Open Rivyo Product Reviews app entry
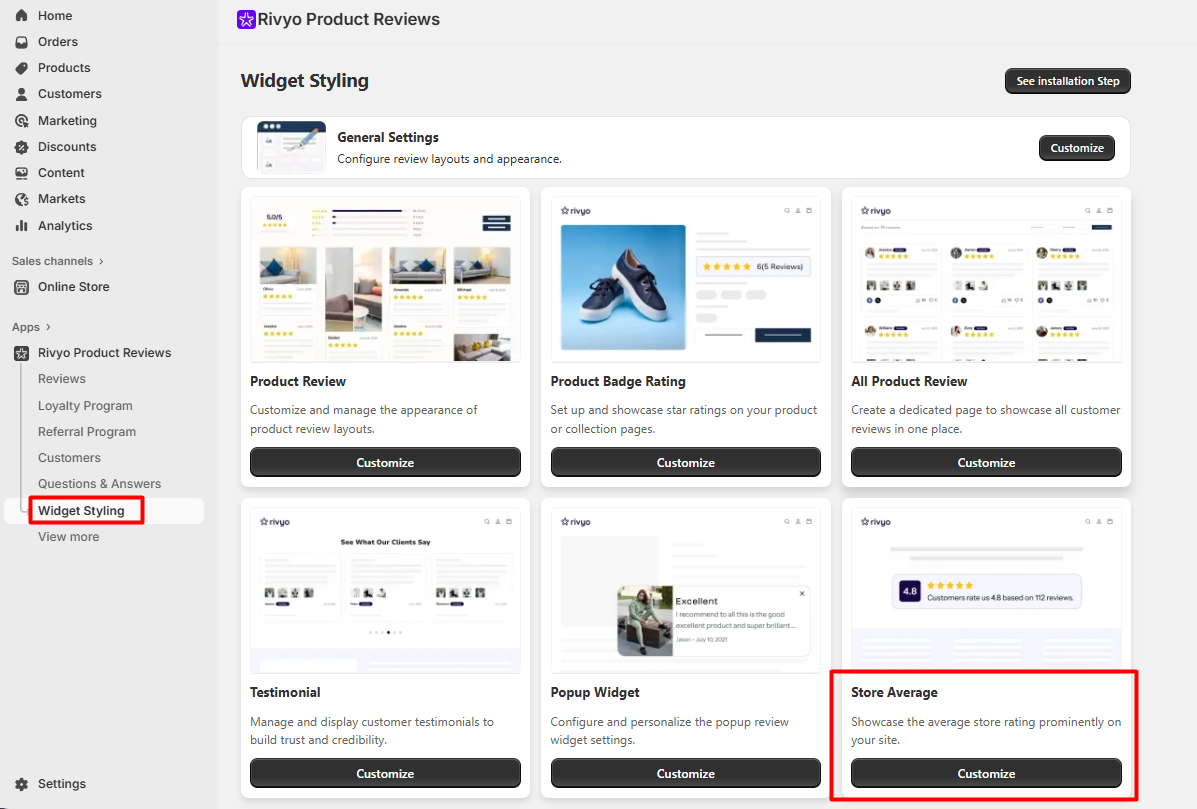The height and width of the screenshot is (809, 1197). (105, 353)
